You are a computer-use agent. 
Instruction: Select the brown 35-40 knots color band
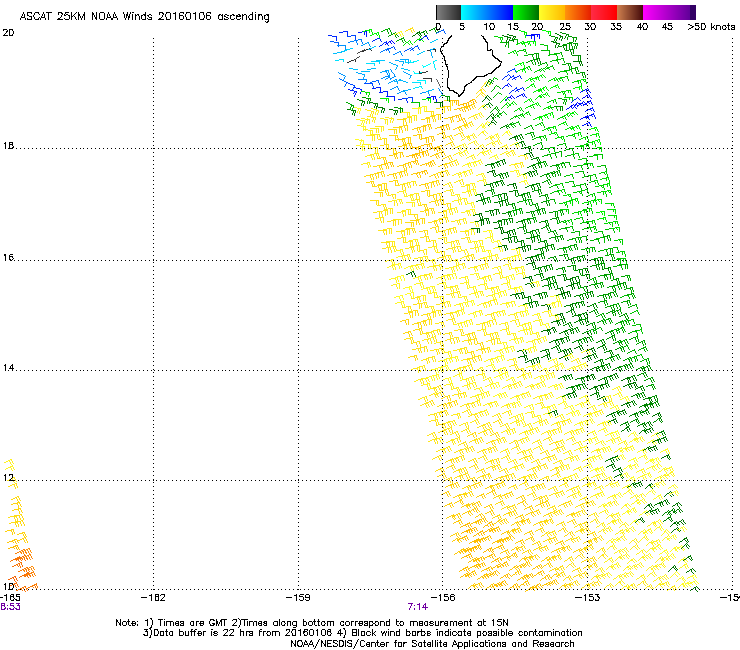pyautogui.click(x=630, y=12)
